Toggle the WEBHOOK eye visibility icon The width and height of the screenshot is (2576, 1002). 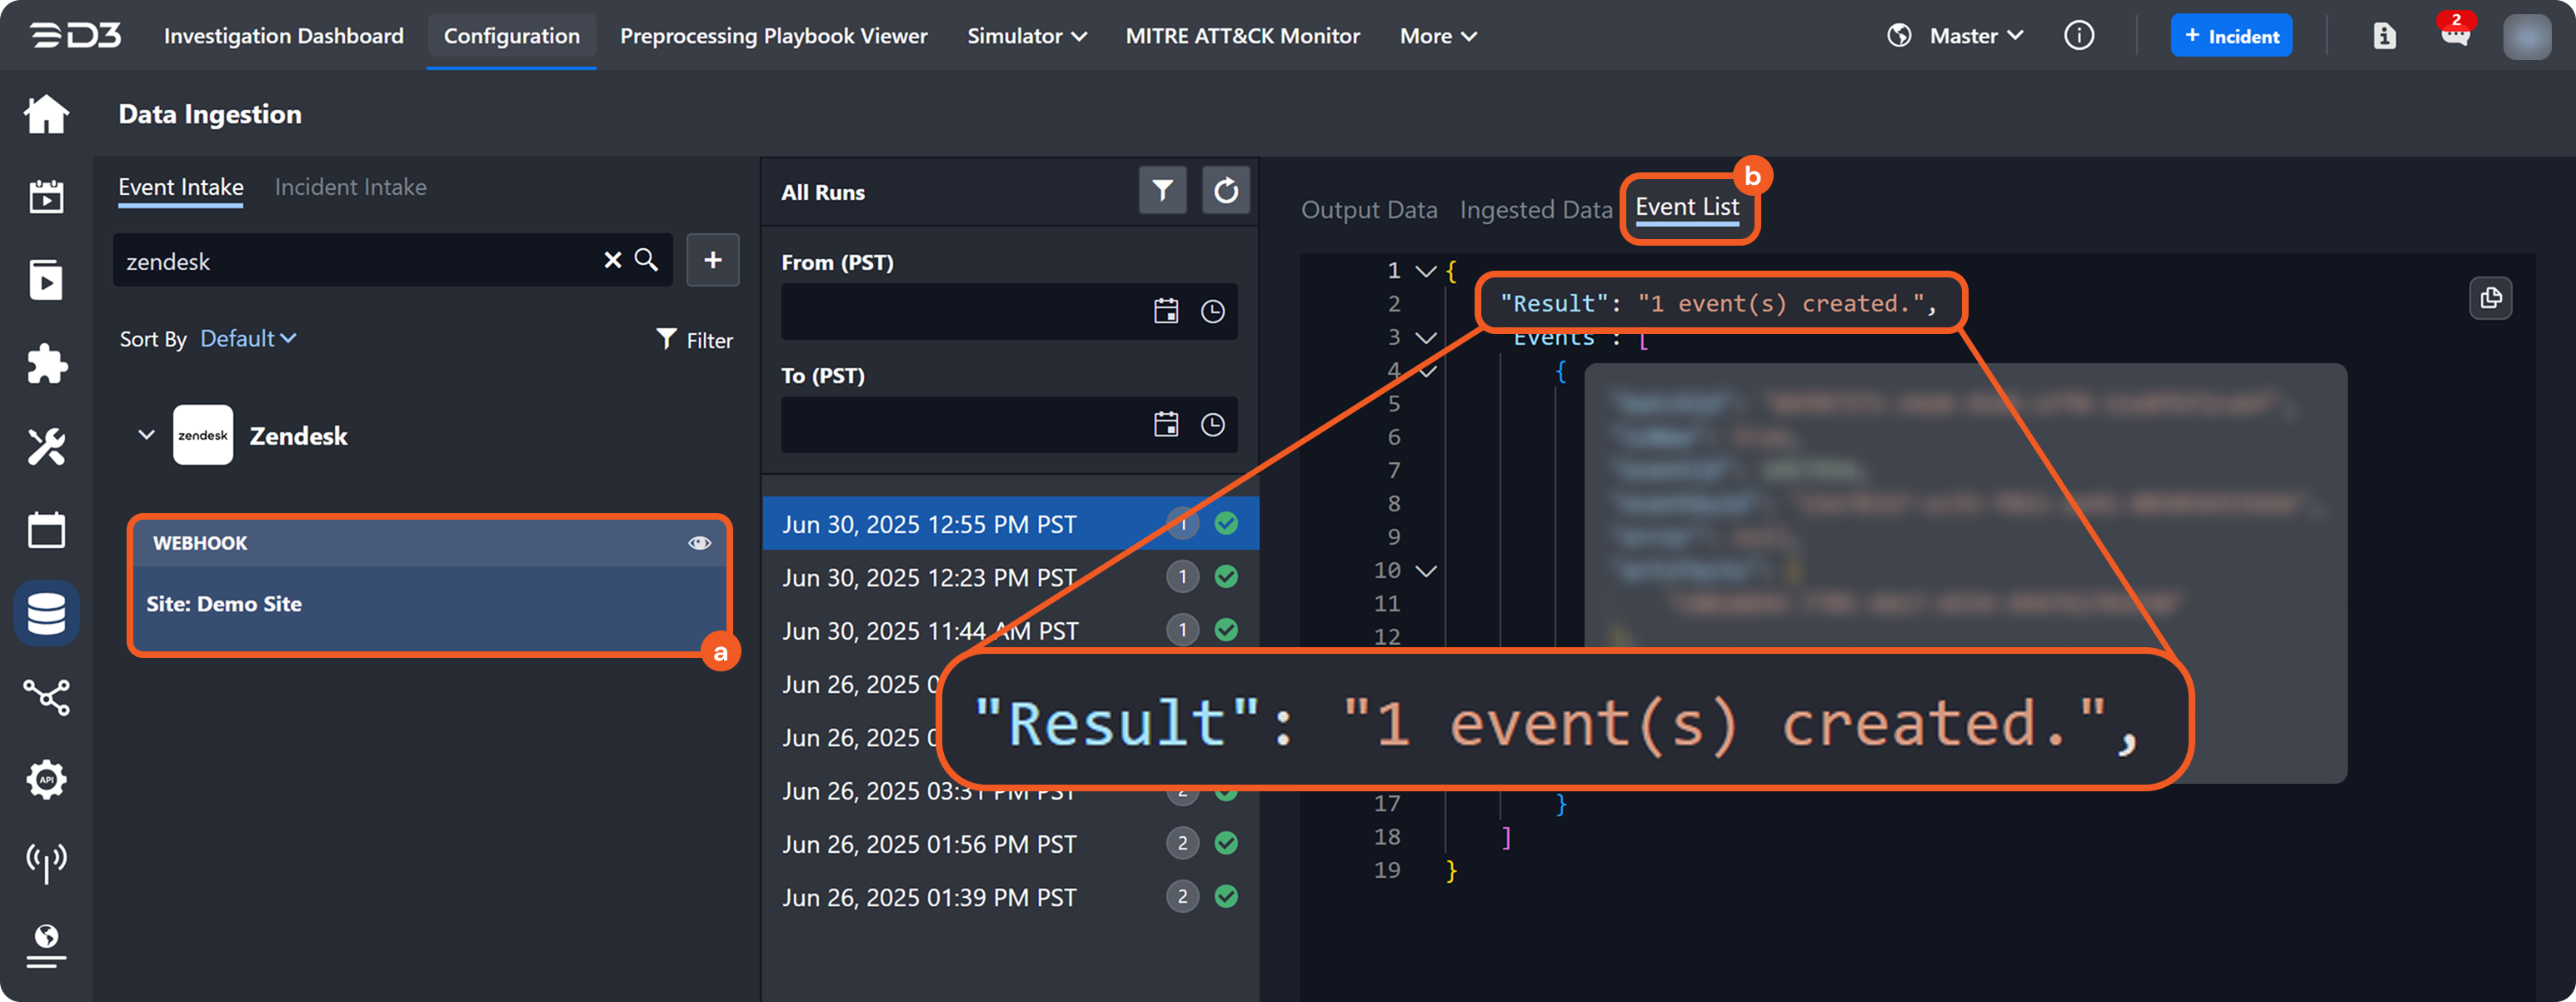699,543
